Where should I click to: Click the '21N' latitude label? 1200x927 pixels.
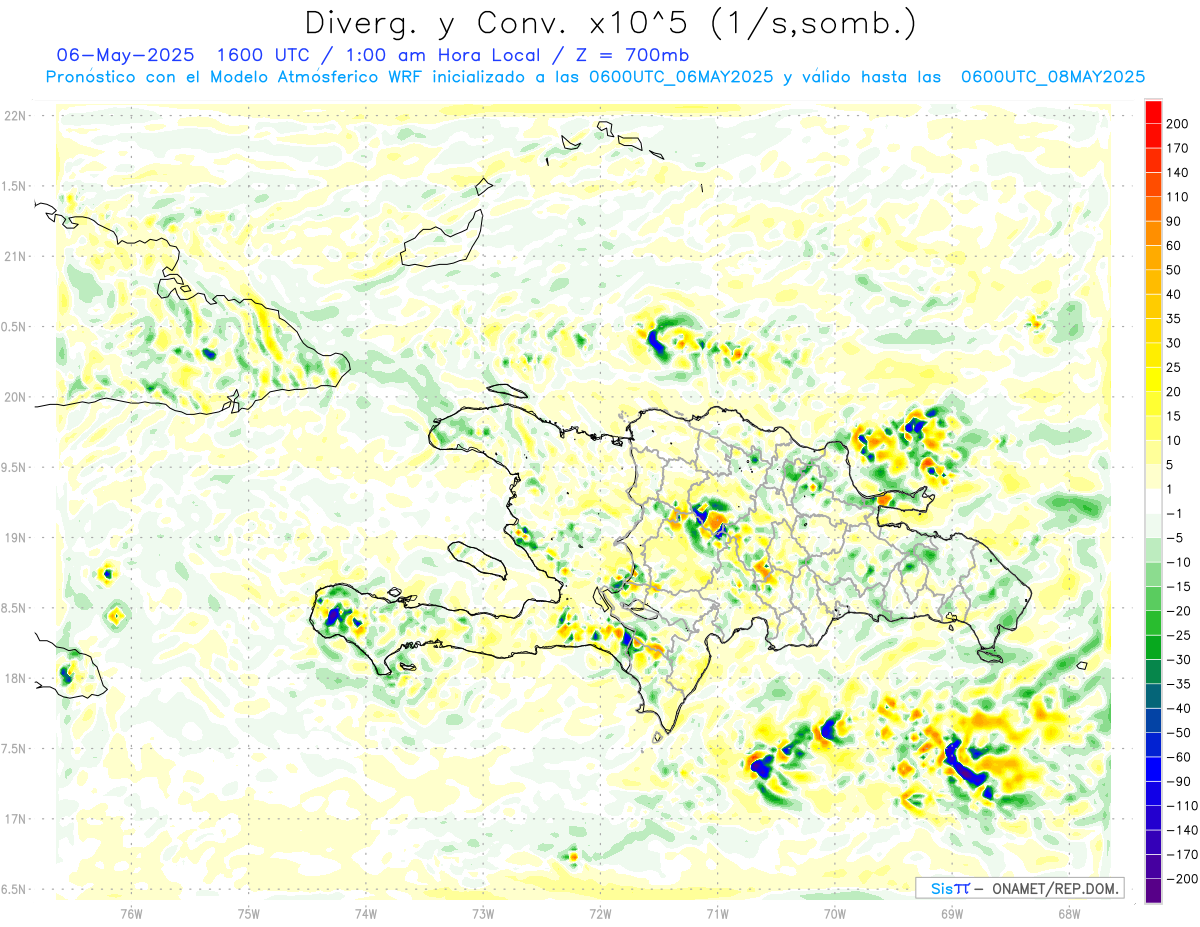tap(15, 256)
